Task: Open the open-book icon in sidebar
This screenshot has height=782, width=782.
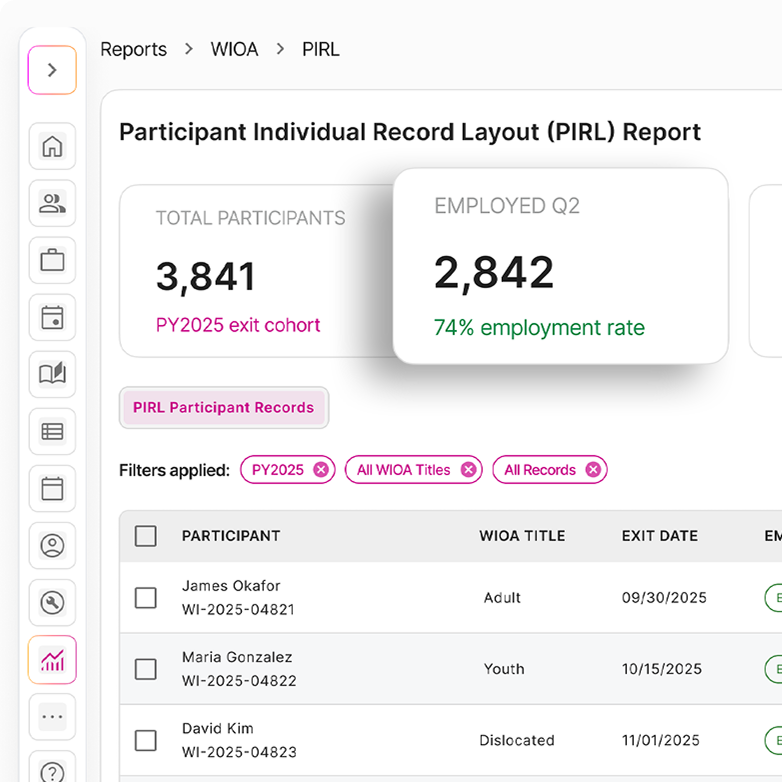Action: coord(52,375)
